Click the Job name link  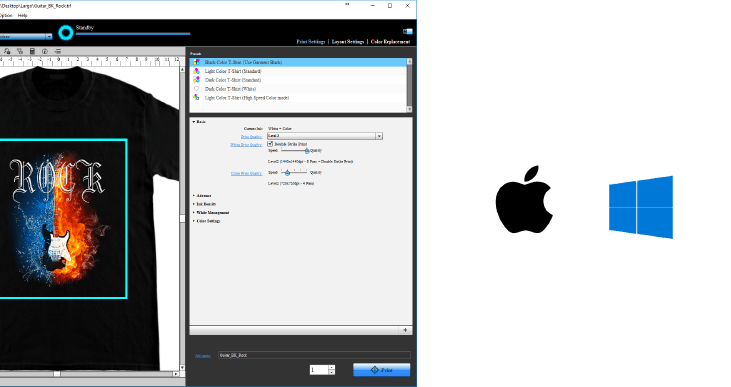click(x=203, y=356)
